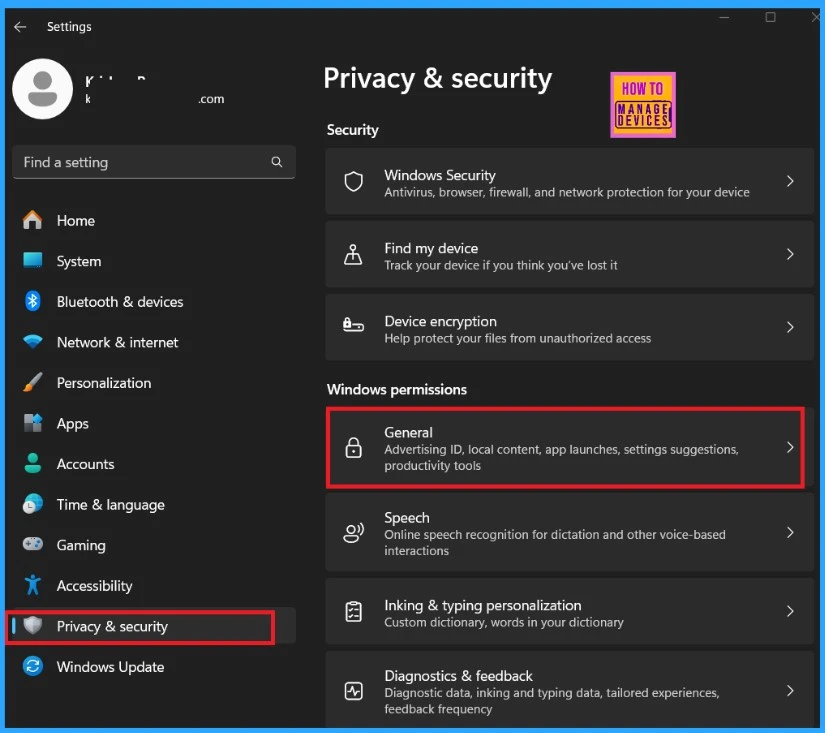Click the General padlock icon
The width and height of the screenshot is (825, 733).
click(x=353, y=449)
